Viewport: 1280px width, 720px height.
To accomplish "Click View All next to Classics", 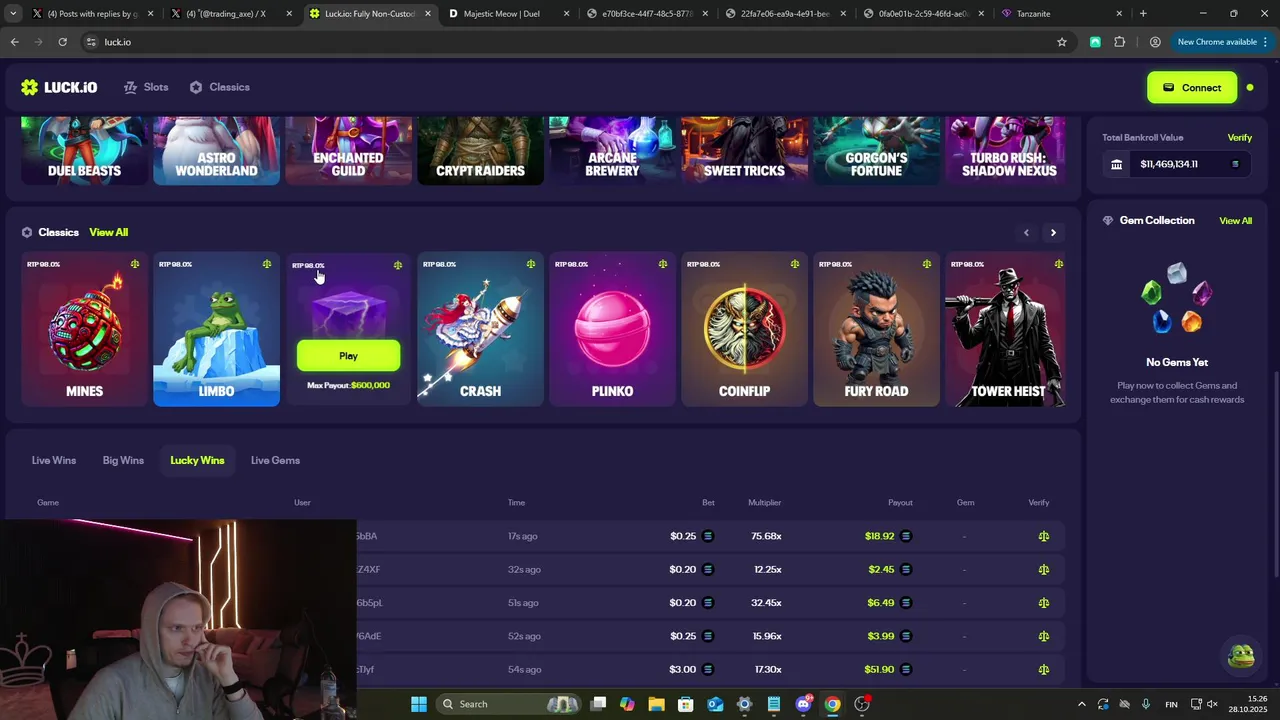I will 108,232.
